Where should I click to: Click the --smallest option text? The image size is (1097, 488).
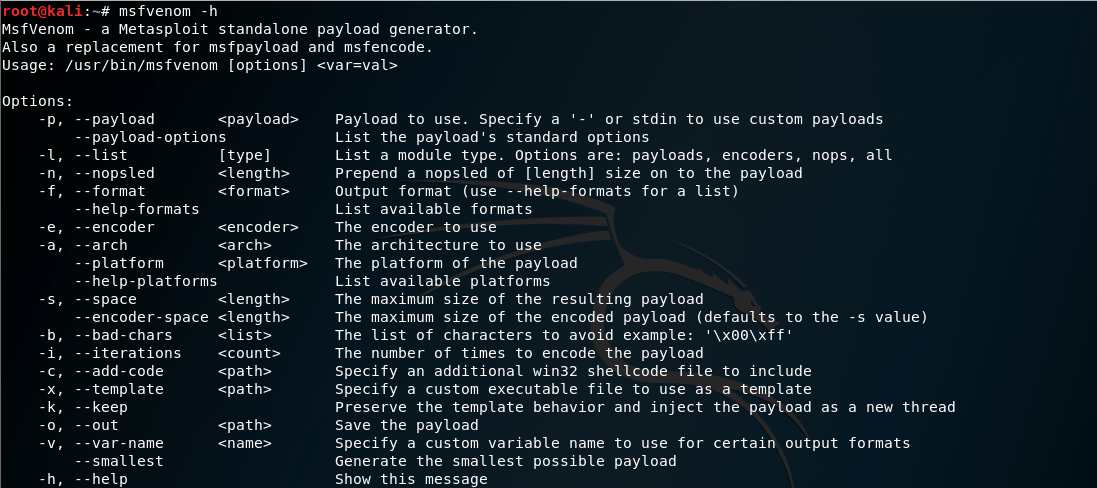pos(119,461)
